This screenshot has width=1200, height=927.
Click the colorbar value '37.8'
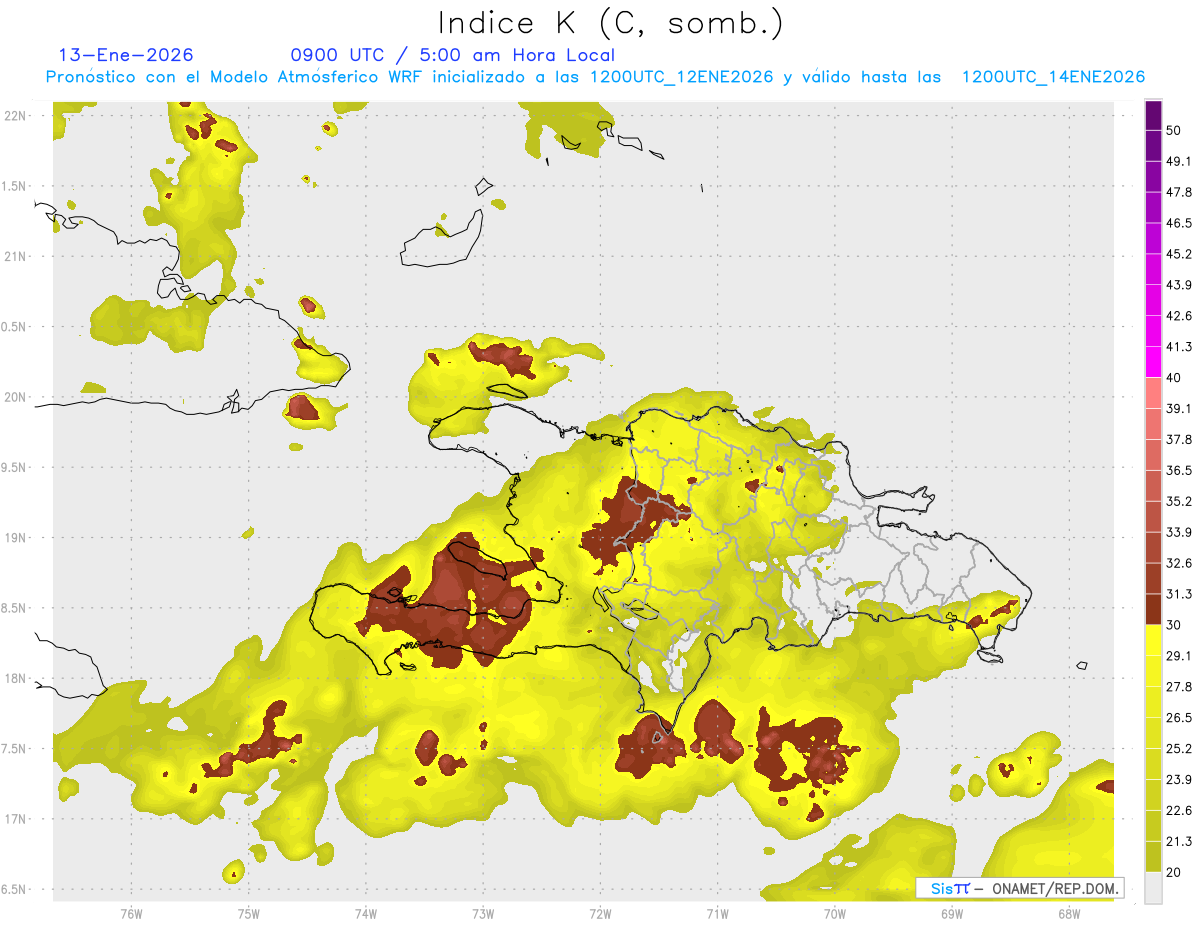[x=1179, y=439]
